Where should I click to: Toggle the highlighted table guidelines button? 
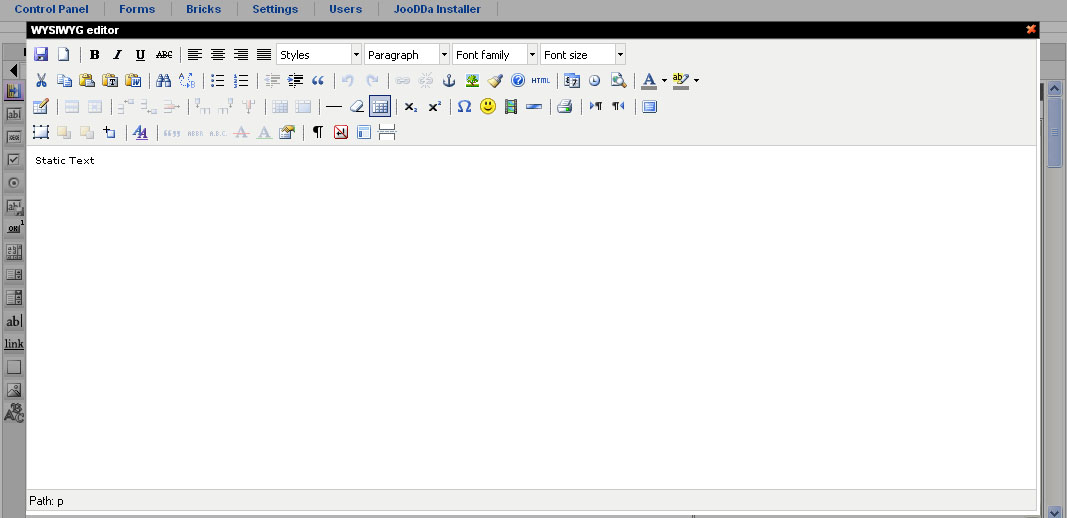coord(380,106)
